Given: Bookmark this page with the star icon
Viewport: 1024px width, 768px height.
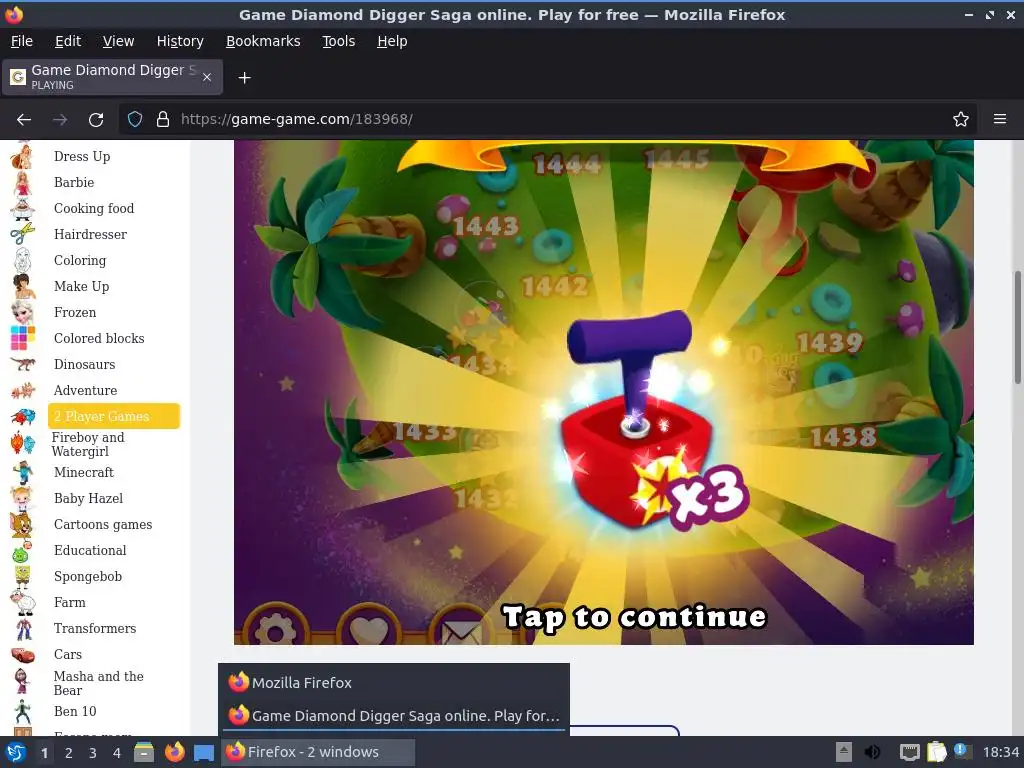Looking at the screenshot, I should 961,120.
